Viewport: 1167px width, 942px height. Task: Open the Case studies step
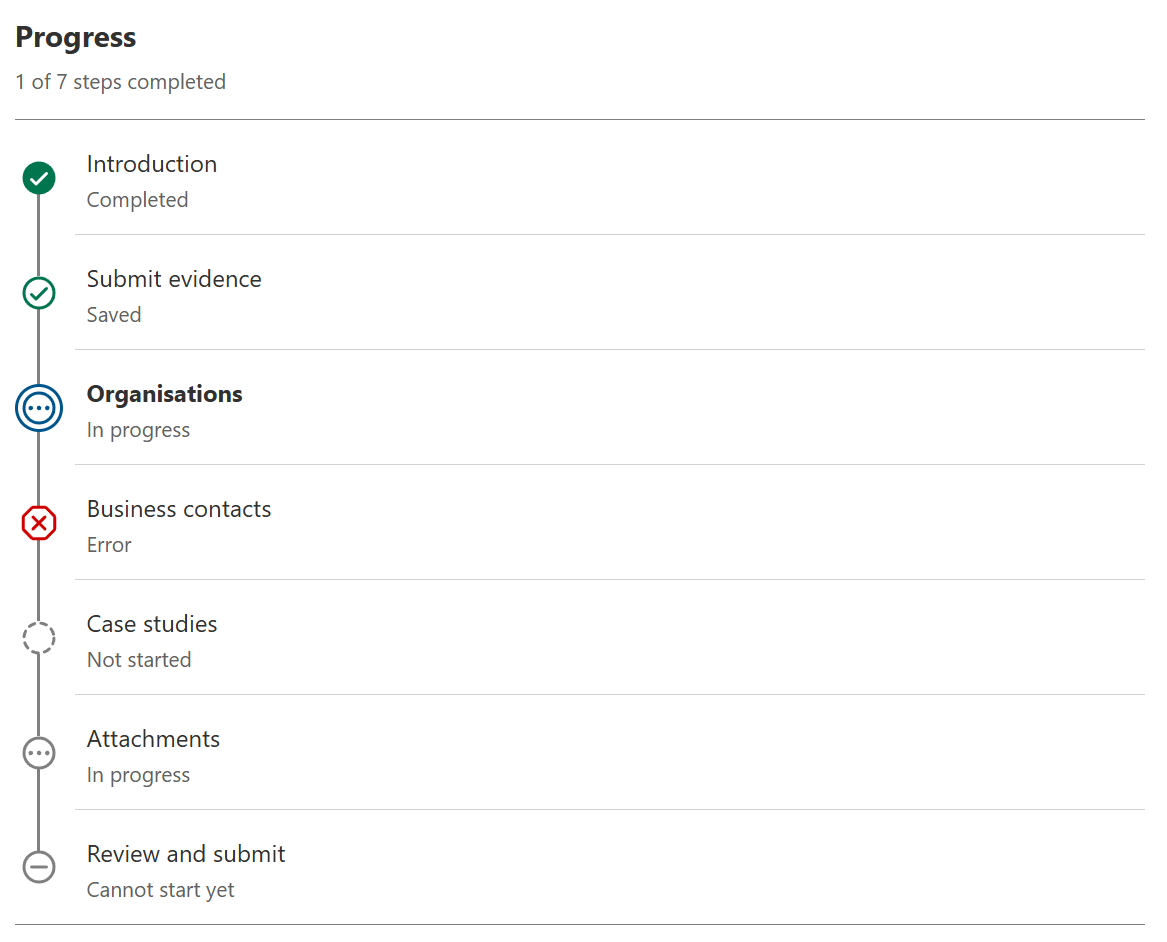152,624
